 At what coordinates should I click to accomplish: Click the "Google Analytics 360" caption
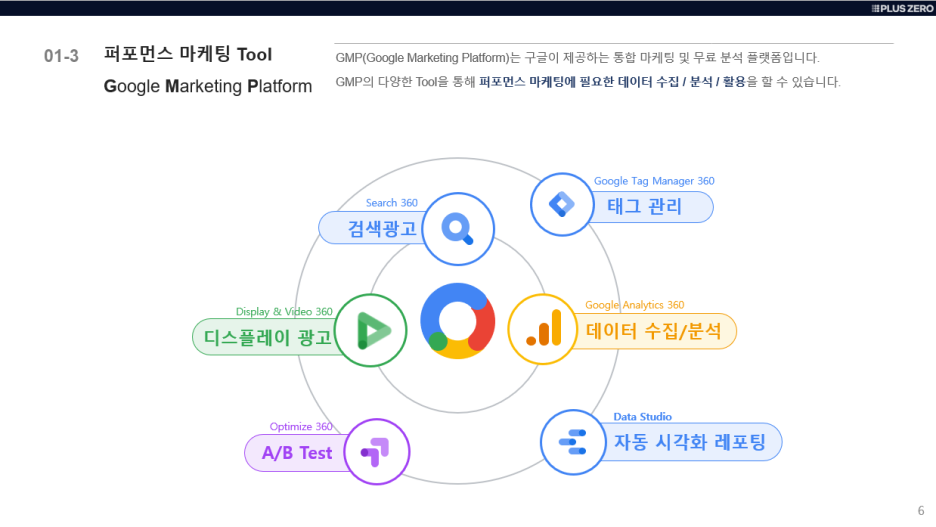(x=635, y=305)
